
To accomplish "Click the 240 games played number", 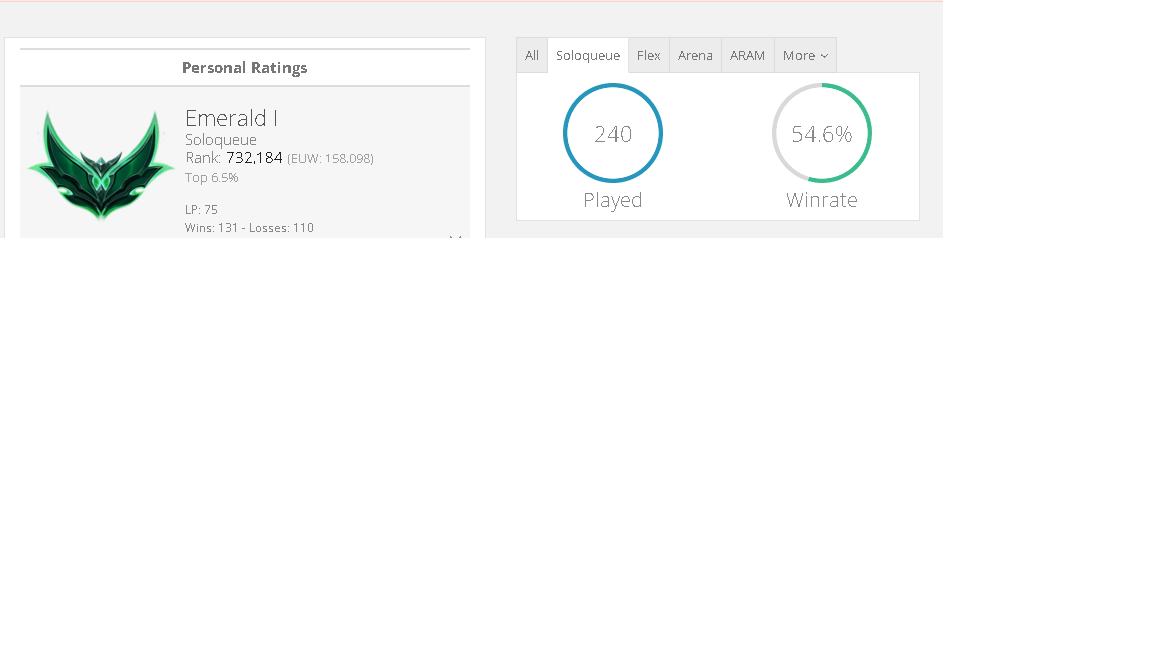I will [x=613, y=134].
